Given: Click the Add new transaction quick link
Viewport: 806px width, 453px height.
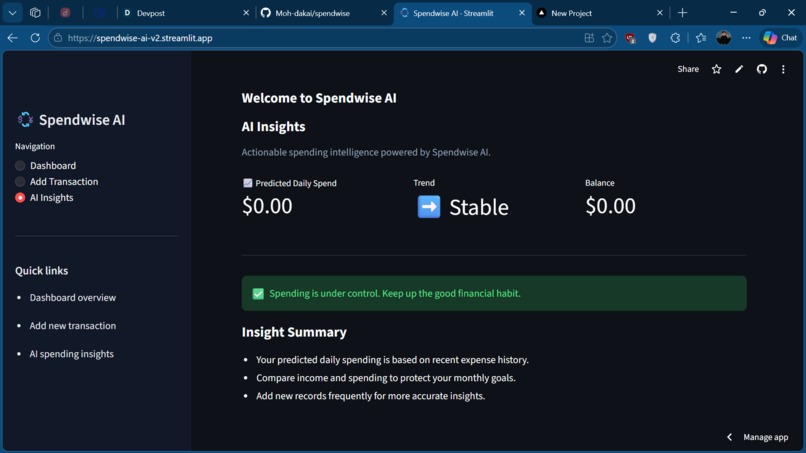Looking at the screenshot, I should [x=72, y=326].
